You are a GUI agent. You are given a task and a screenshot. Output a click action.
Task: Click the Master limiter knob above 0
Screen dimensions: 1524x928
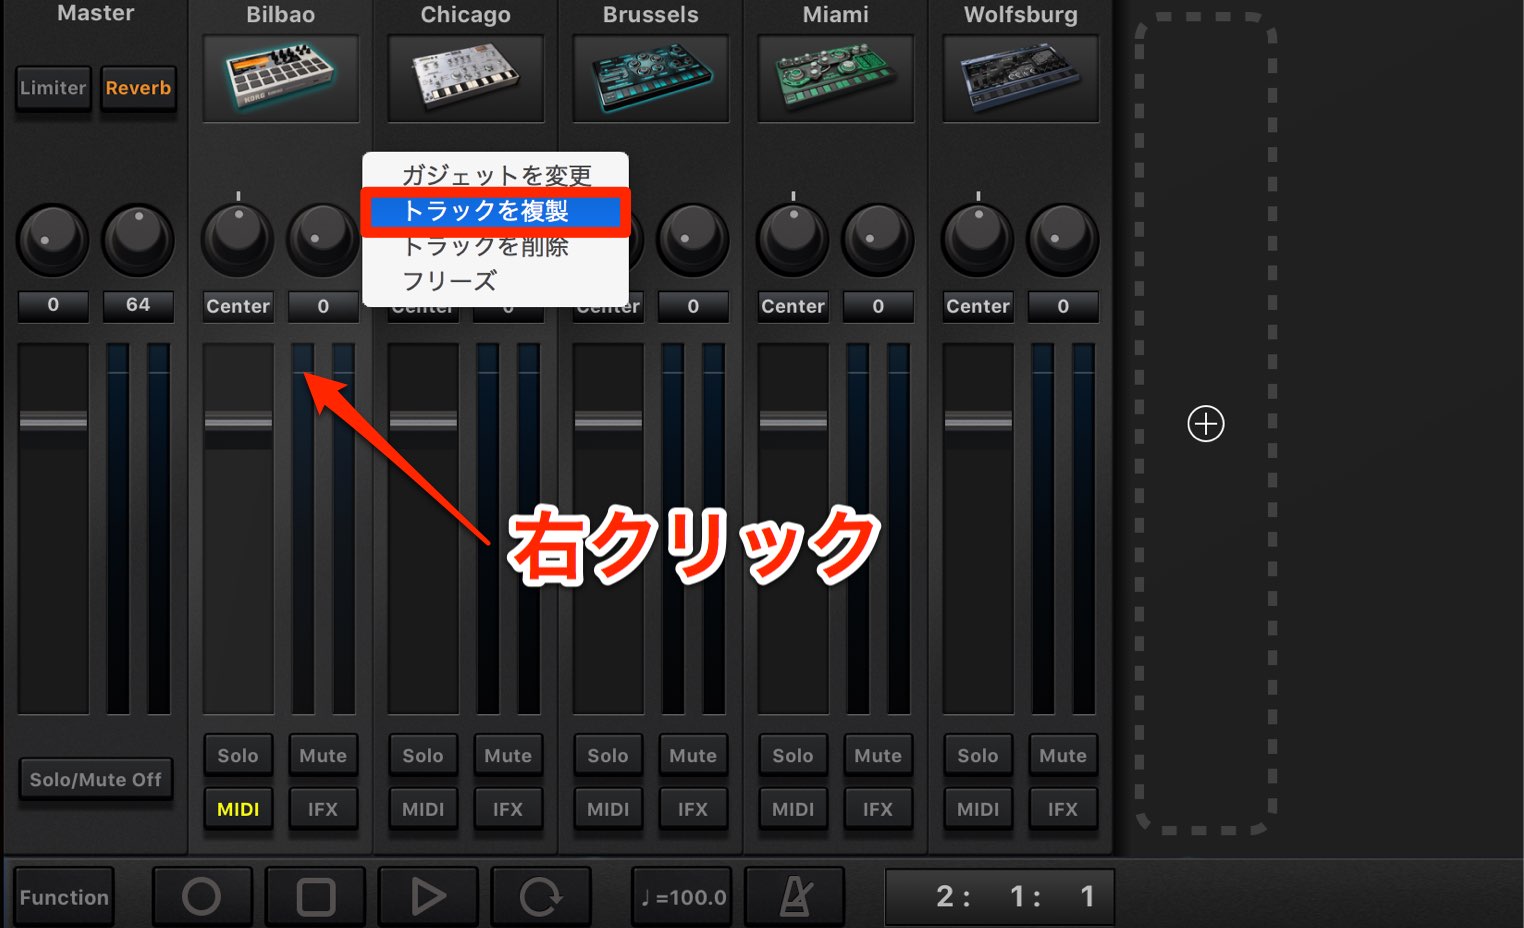coord(53,240)
